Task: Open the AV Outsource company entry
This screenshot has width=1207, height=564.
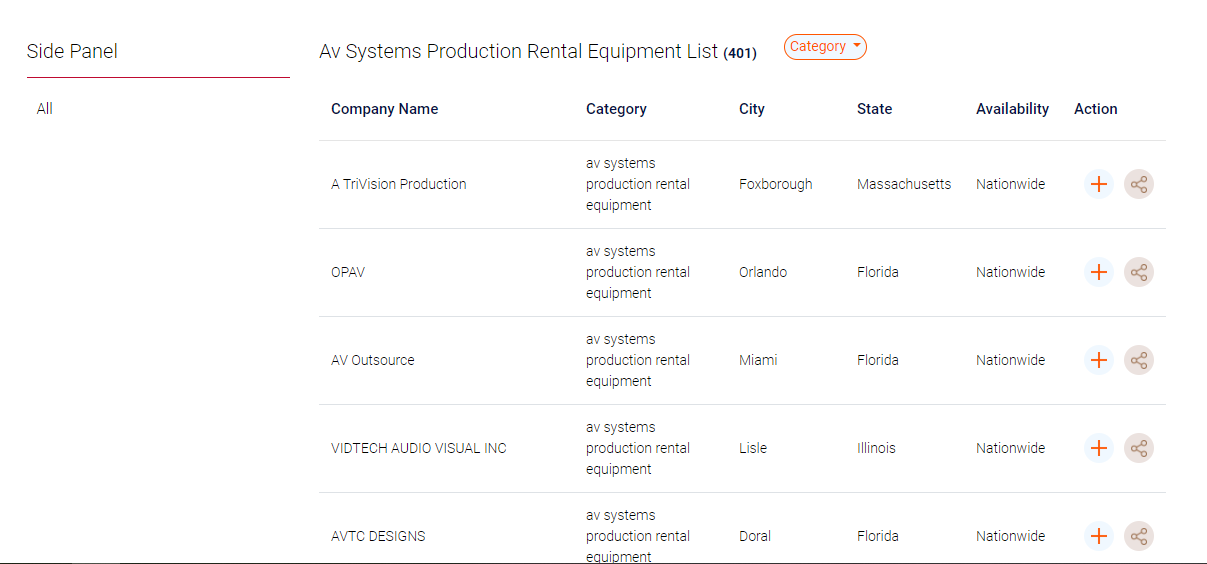Action: coord(372,360)
